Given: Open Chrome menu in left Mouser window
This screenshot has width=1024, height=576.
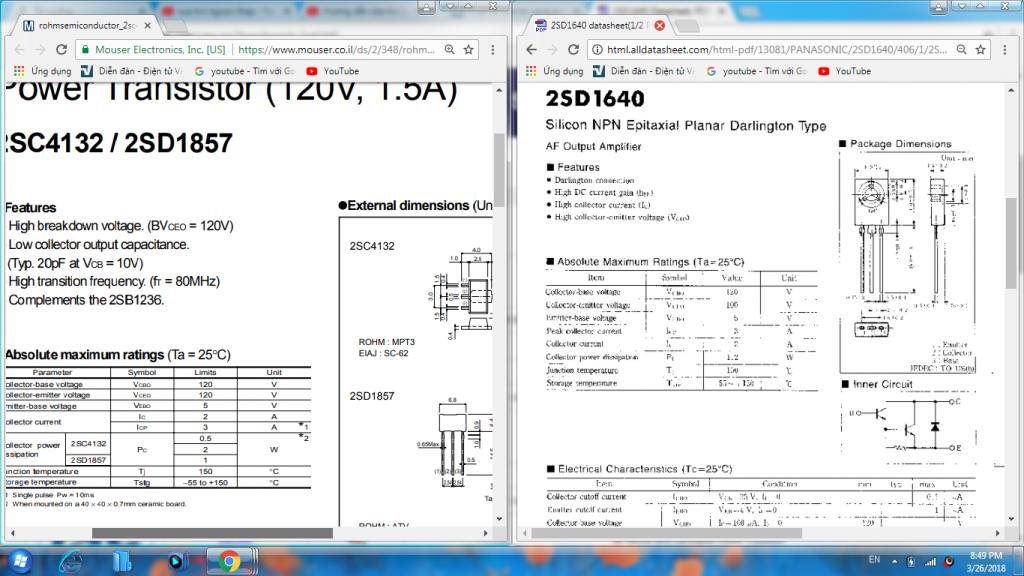Looking at the screenshot, I should (x=492, y=50).
